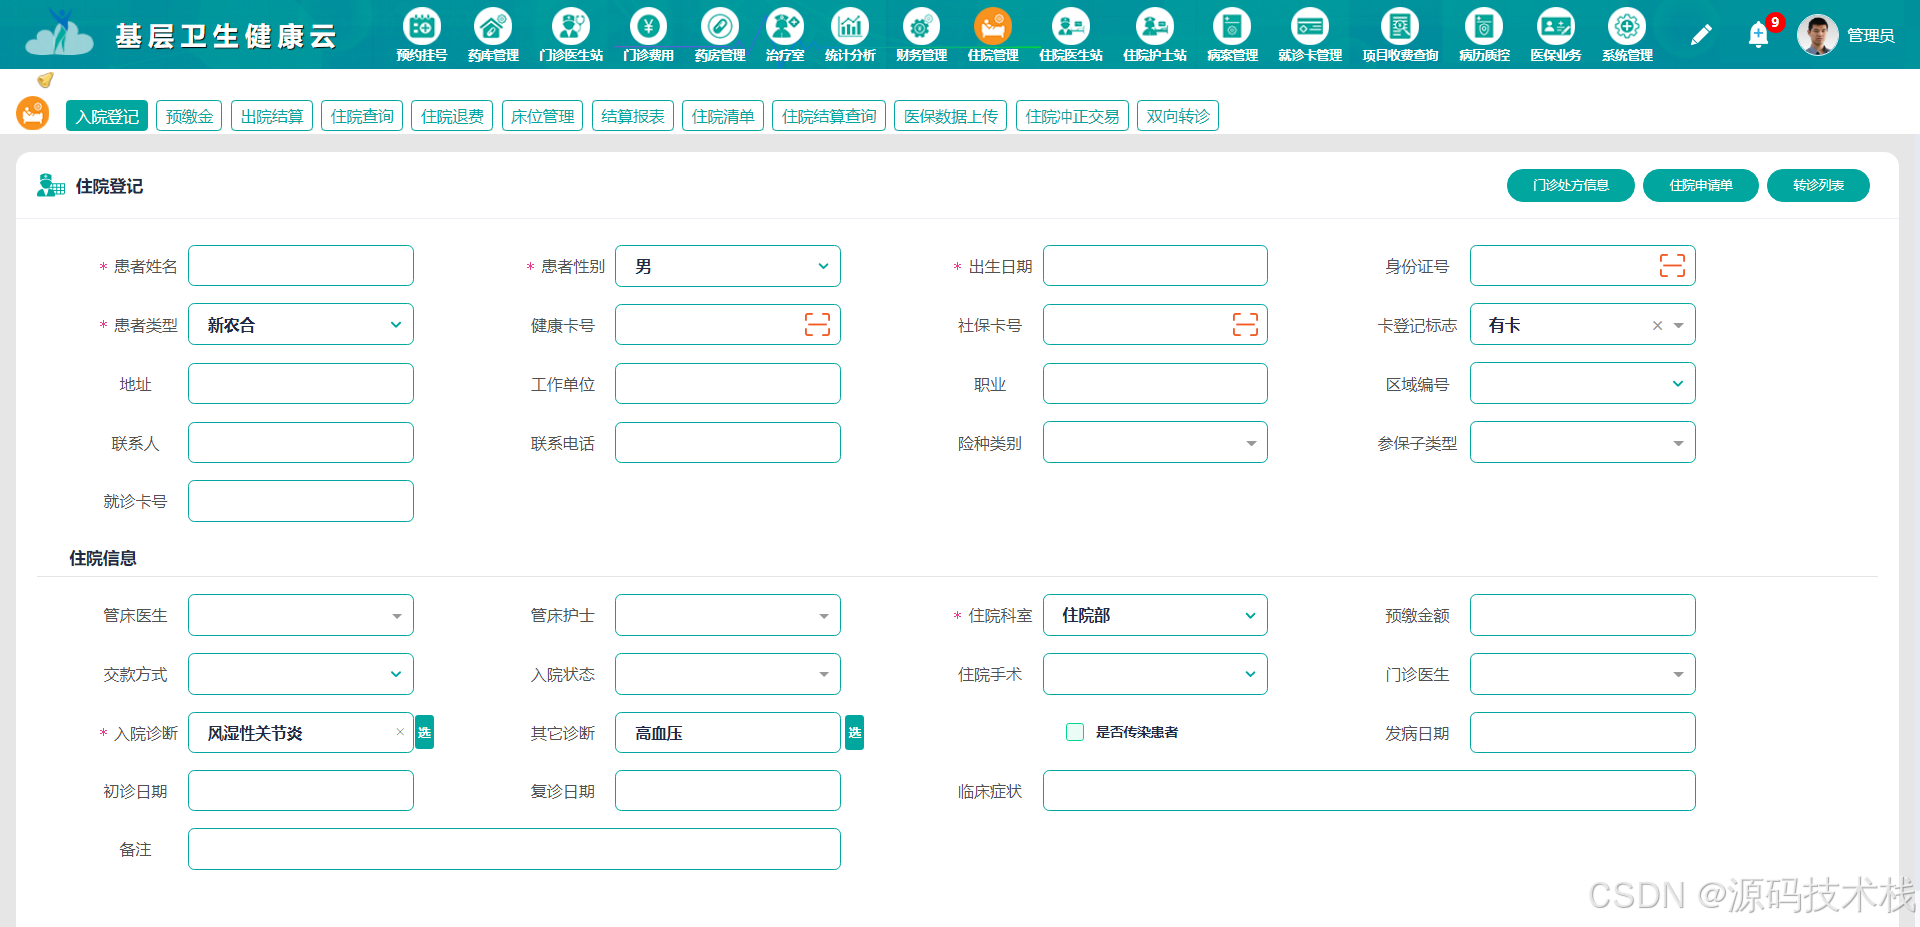Clear the 卡登记标志 value with the x
1920x927 pixels.
point(1657,325)
